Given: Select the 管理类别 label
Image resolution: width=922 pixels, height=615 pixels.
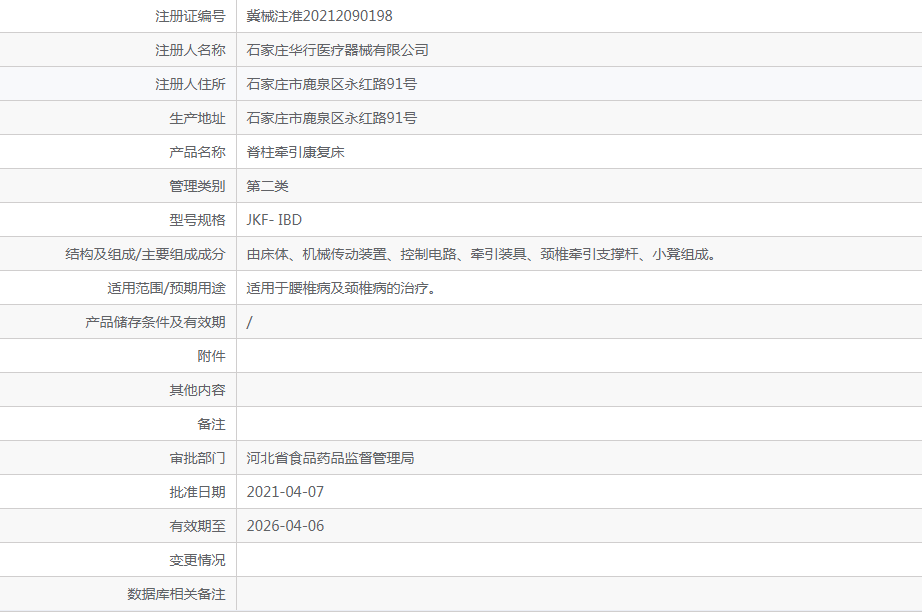Looking at the screenshot, I should (x=197, y=186).
